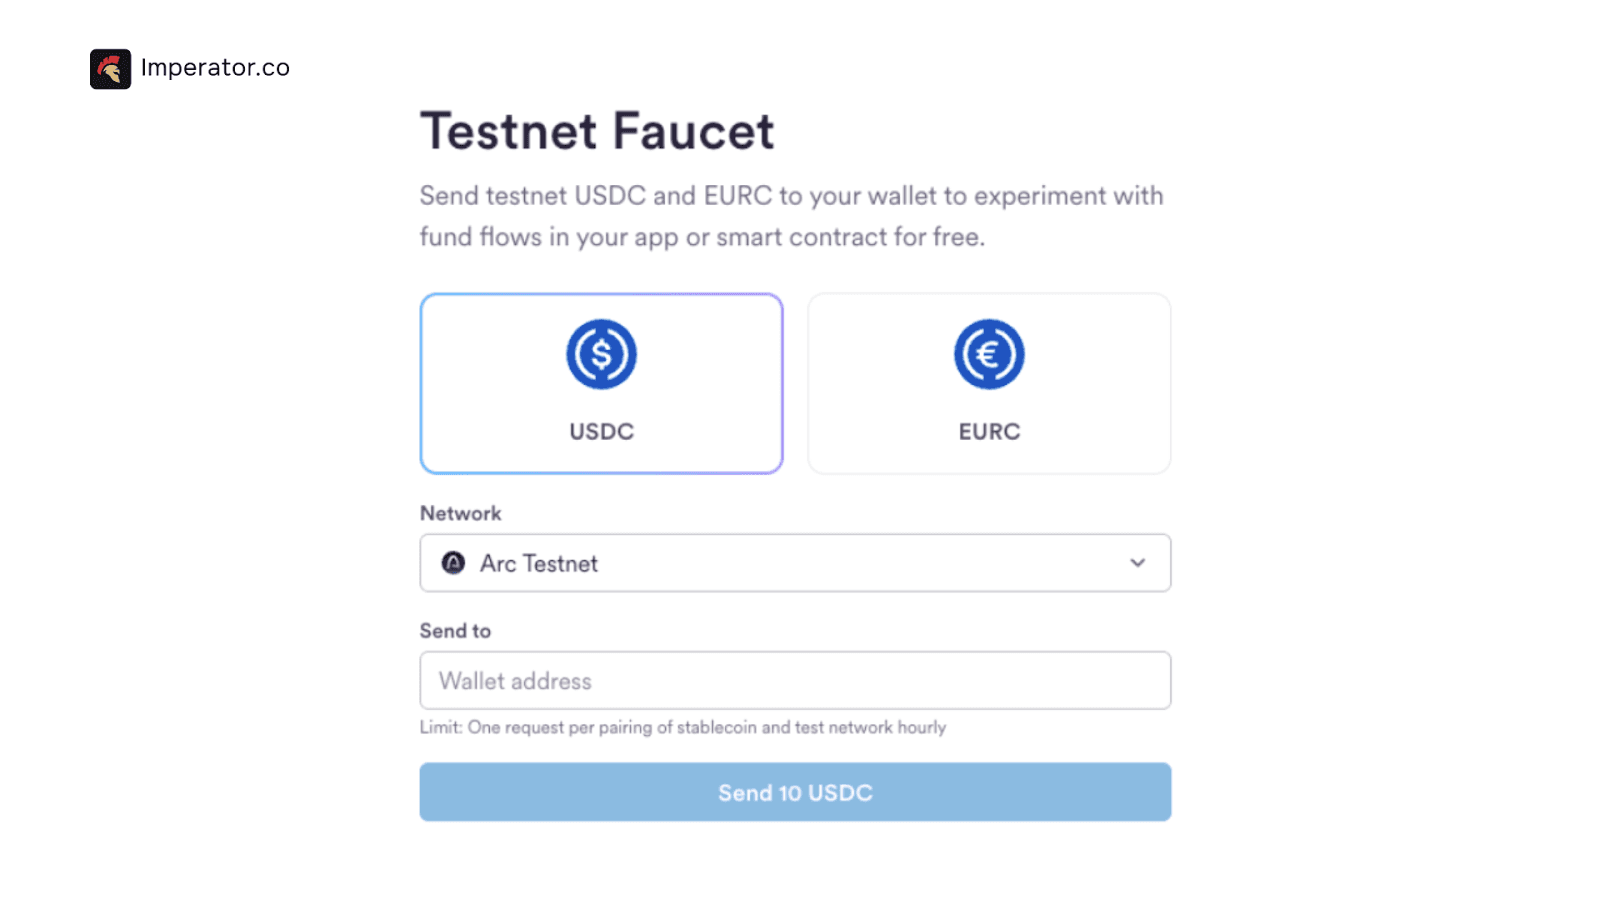Viewport: 1600px width, 900px height.
Task: Click the 'fund flows in your app' text line
Action: (x=702, y=237)
